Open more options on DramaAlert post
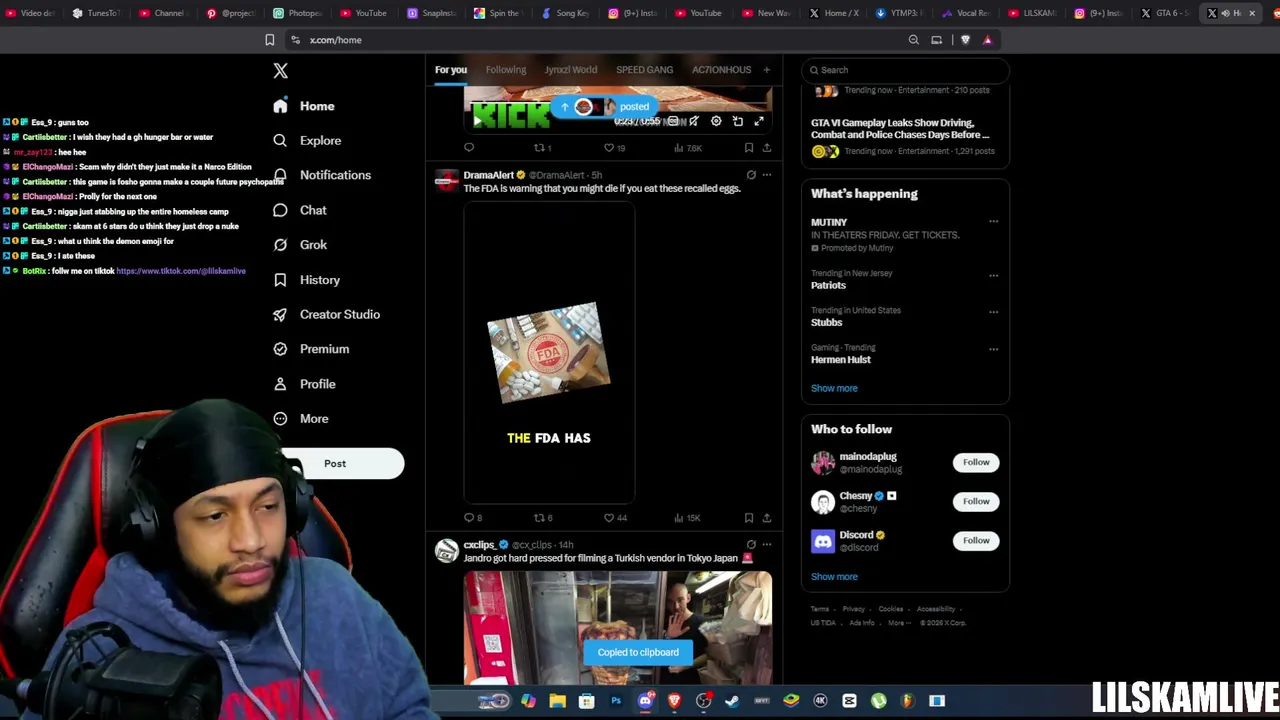1280x720 pixels. (x=767, y=175)
